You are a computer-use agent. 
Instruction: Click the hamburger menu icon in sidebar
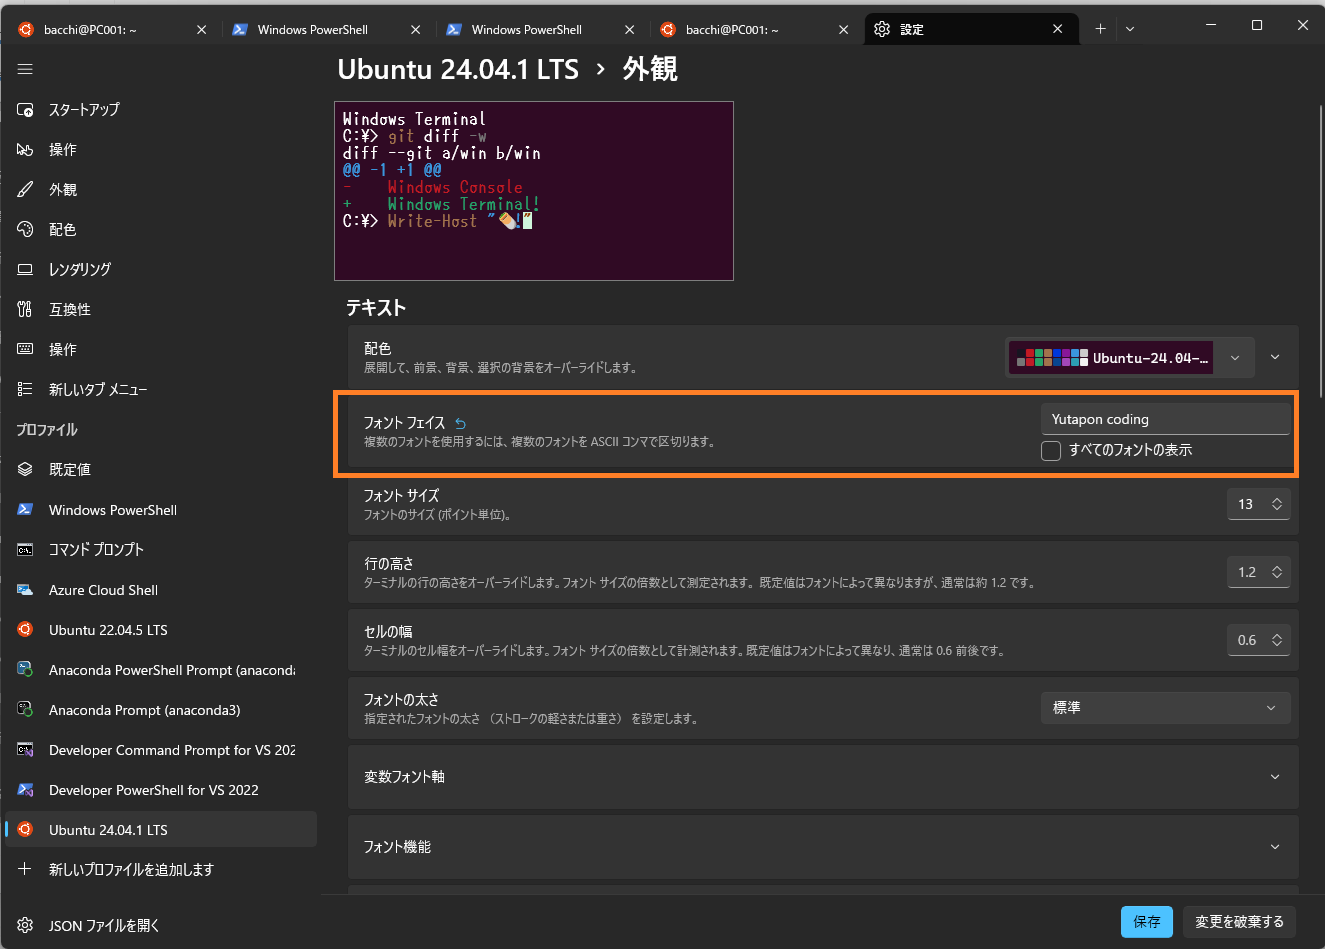coord(25,69)
